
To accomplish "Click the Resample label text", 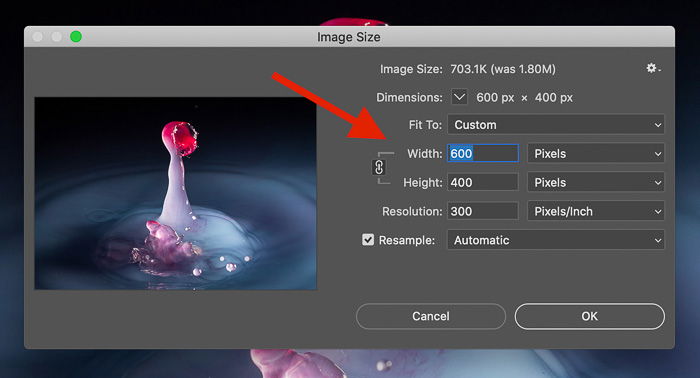I will point(407,240).
